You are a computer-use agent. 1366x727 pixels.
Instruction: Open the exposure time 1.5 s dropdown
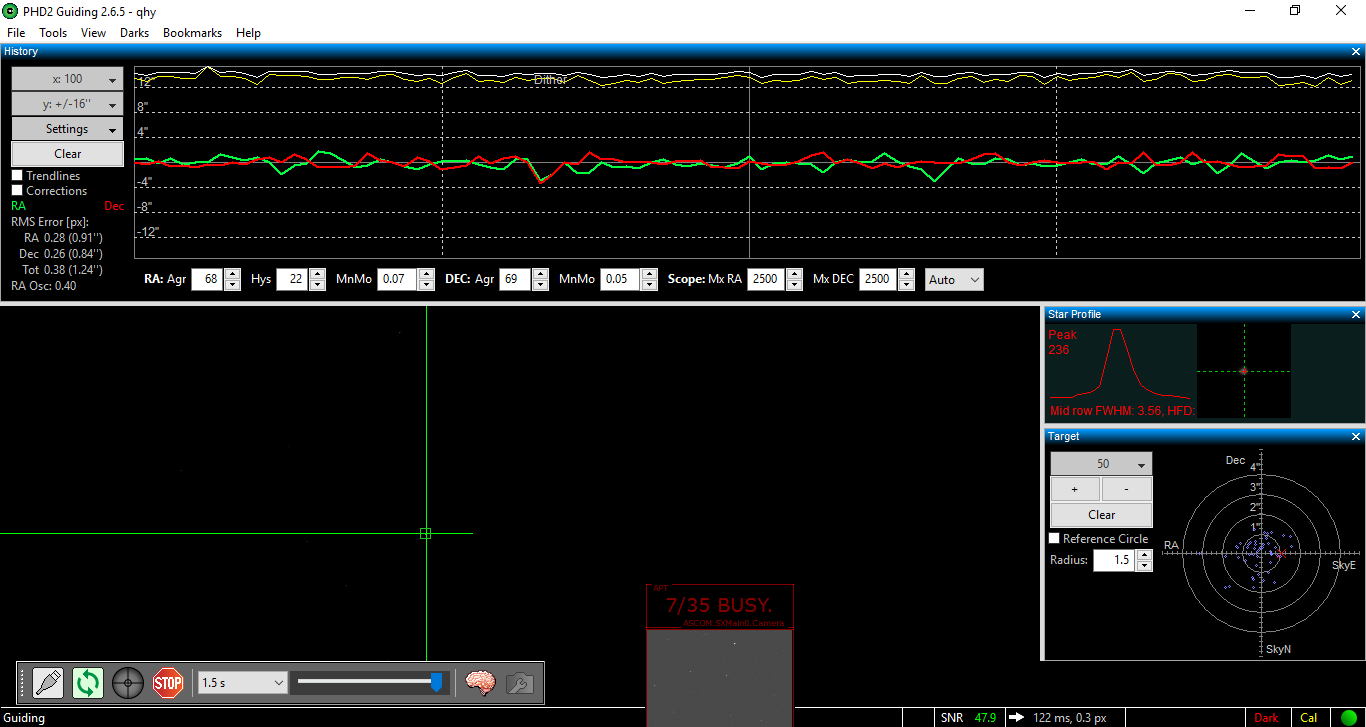tap(243, 683)
